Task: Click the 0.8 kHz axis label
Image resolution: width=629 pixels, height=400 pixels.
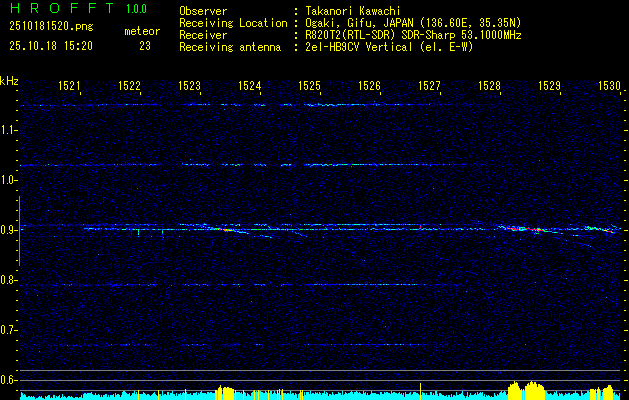Action: pos(7,280)
